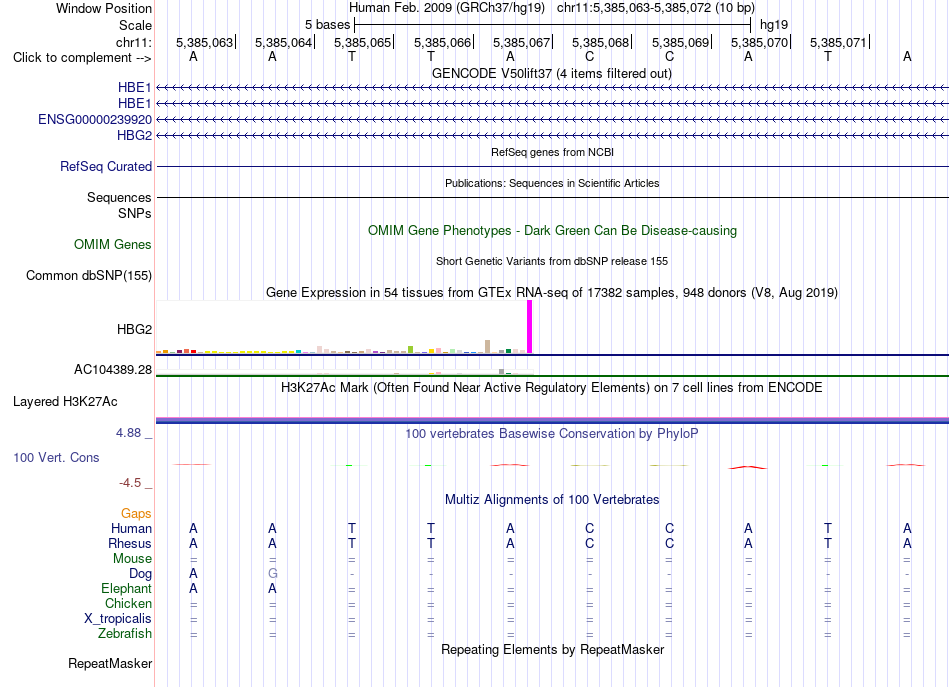Viewport: 950px width, 687px height.
Task: Click the X_tropicalis species row label
Action: [118, 619]
